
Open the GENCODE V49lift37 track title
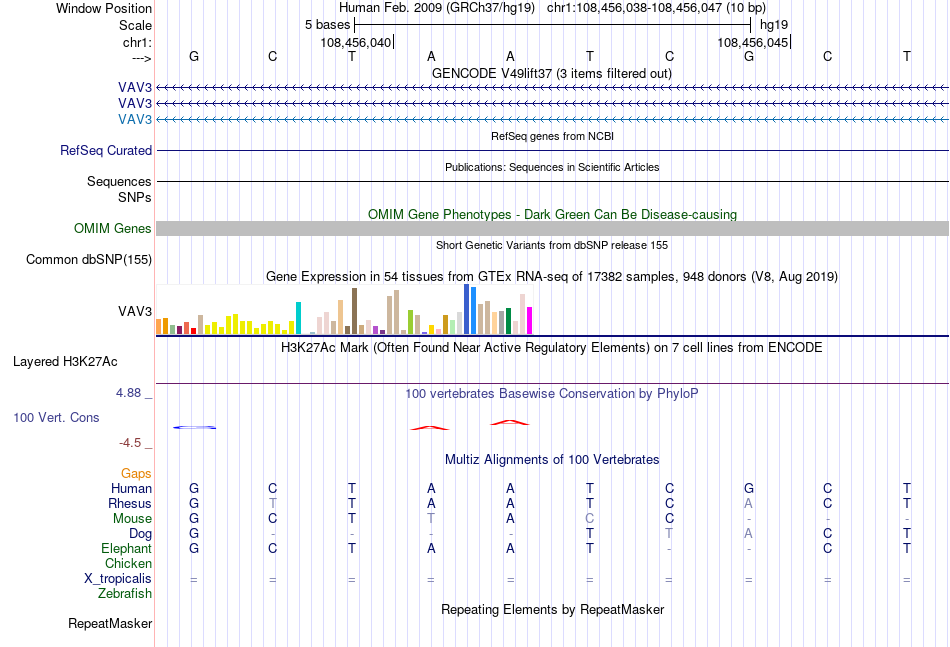(x=551, y=73)
